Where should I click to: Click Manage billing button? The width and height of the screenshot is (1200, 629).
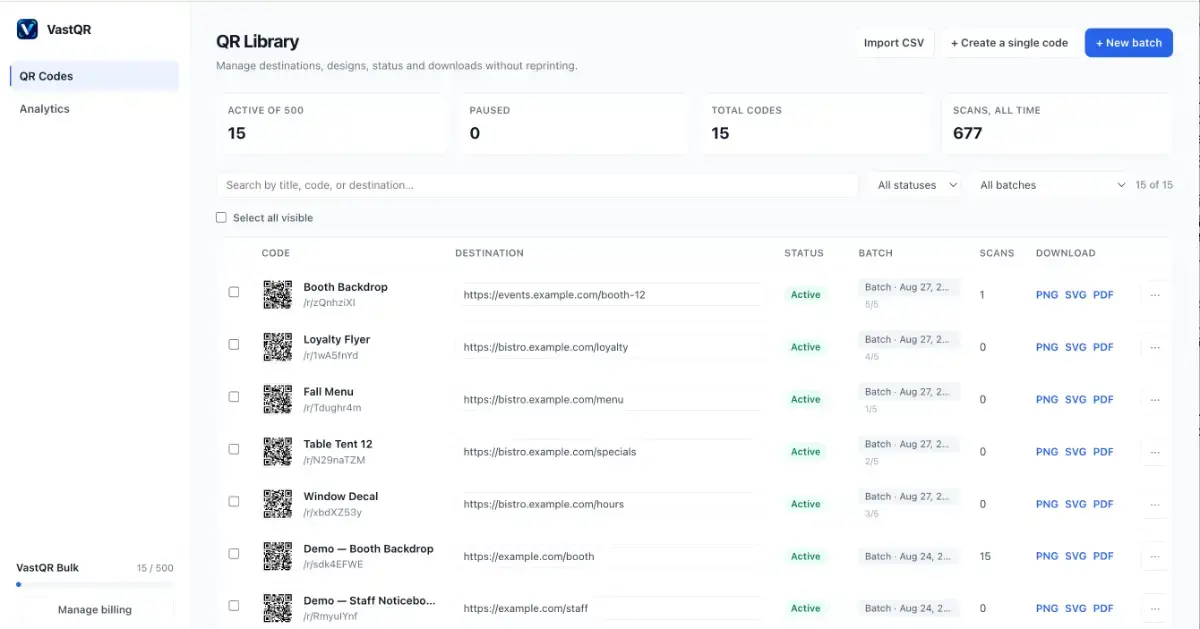pyautogui.click(x=95, y=609)
